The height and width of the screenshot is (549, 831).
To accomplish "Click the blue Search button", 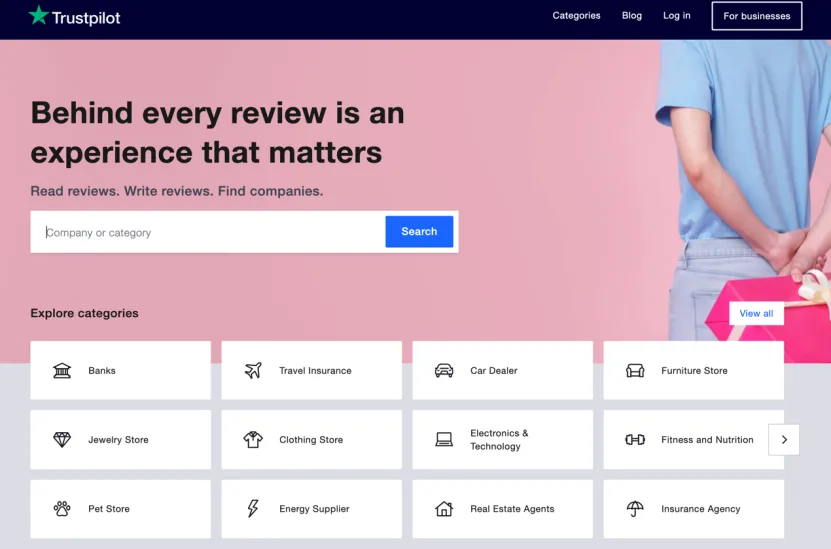I will (419, 232).
